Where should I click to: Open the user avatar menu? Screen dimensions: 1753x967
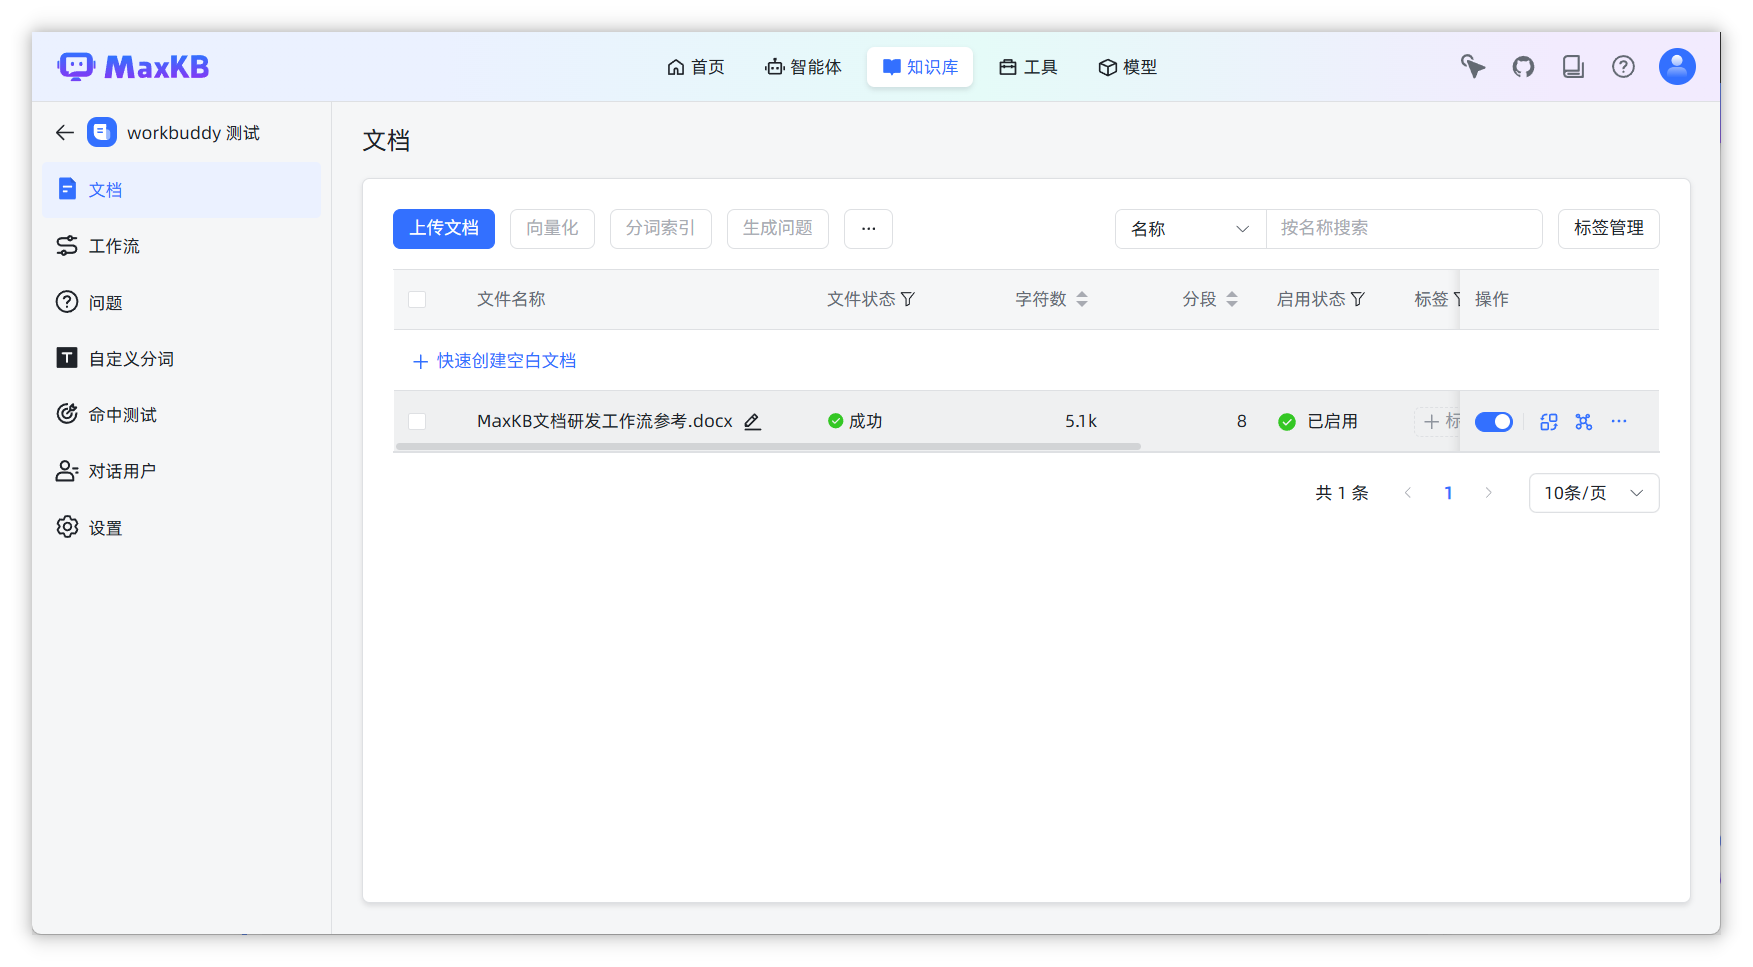pyautogui.click(x=1677, y=67)
